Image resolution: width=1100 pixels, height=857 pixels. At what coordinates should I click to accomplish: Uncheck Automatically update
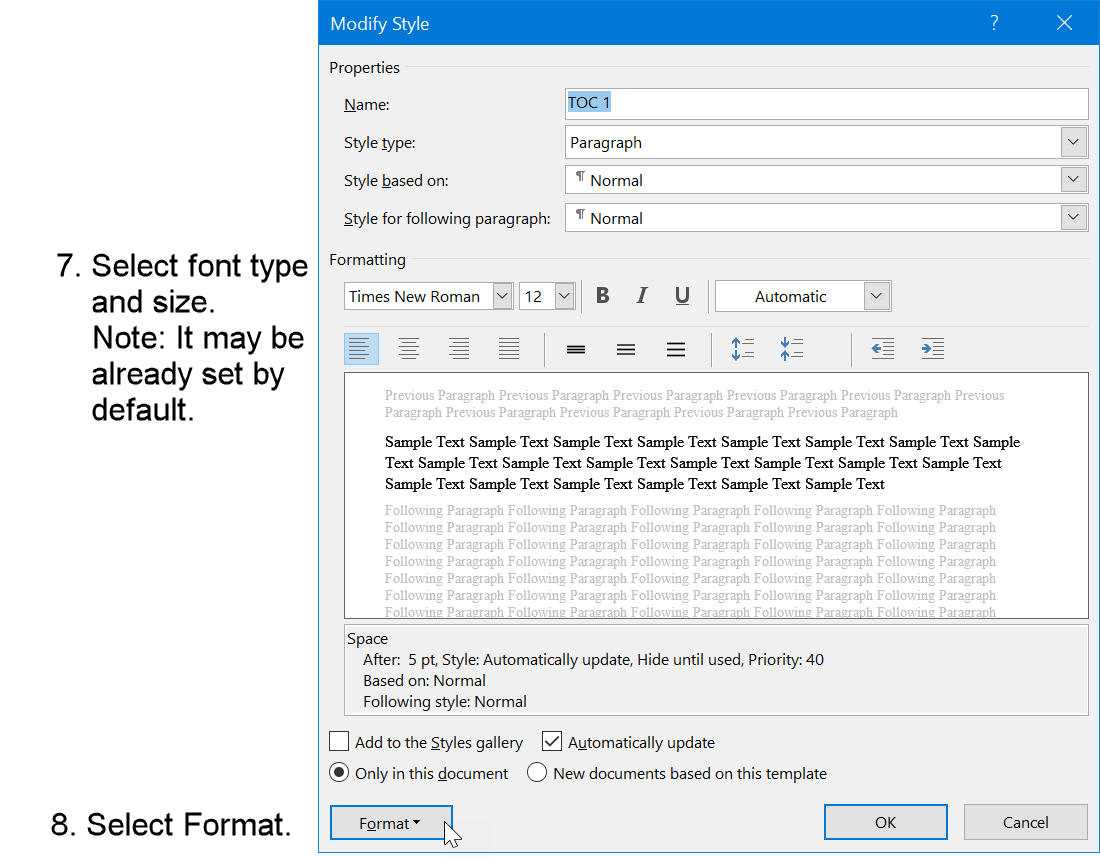(551, 742)
